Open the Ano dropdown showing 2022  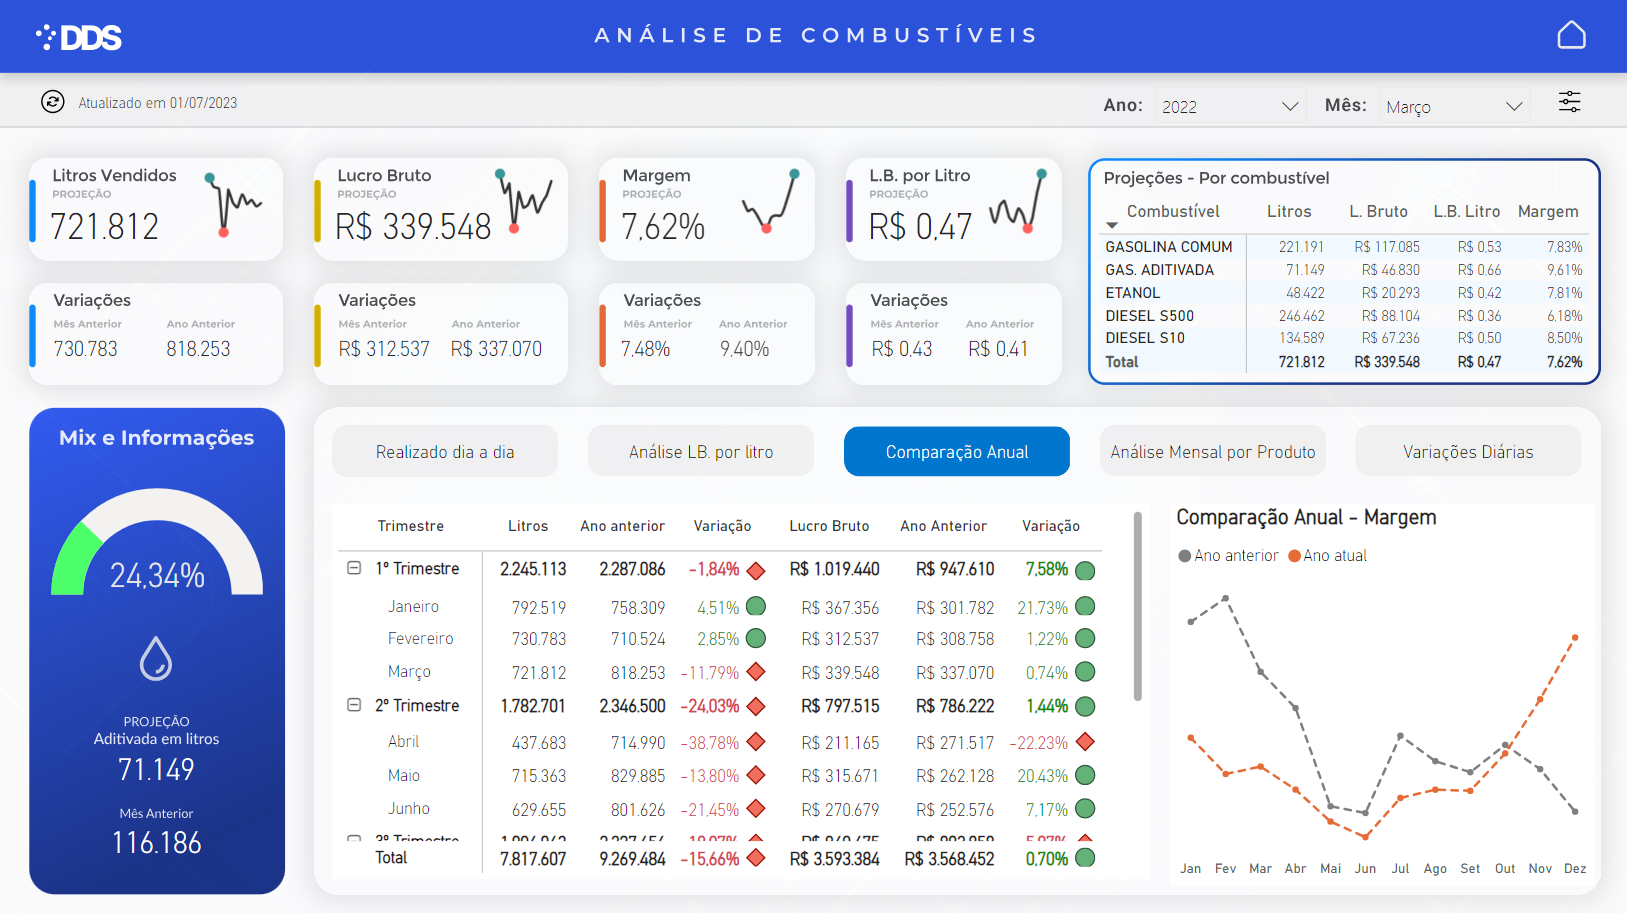point(1230,106)
